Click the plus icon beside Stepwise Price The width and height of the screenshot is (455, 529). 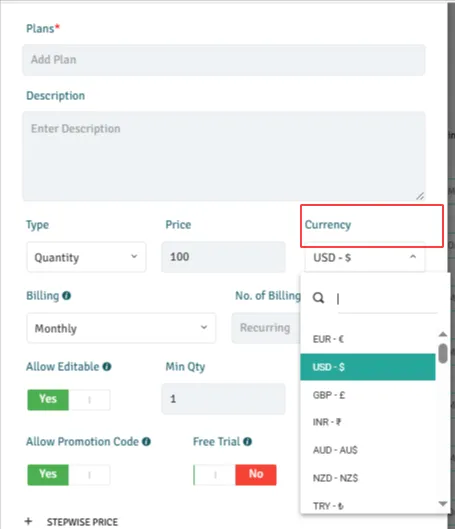[x=28, y=521]
